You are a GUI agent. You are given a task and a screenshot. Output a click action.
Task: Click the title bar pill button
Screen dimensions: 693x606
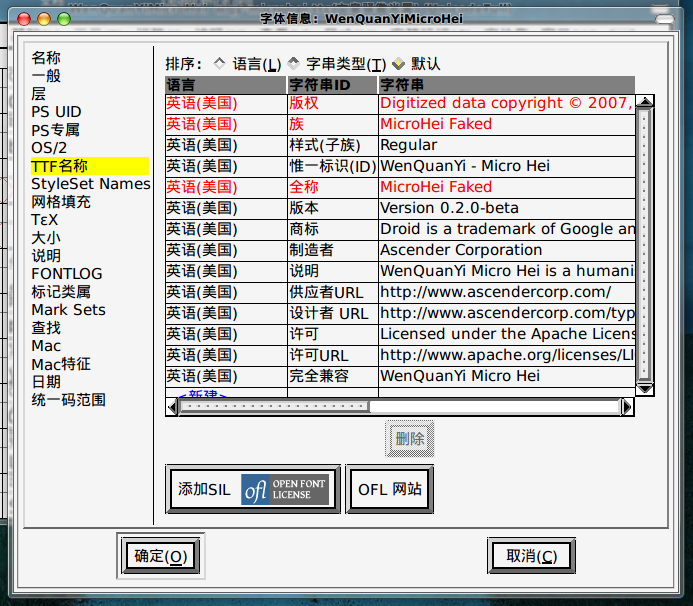(665, 19)
